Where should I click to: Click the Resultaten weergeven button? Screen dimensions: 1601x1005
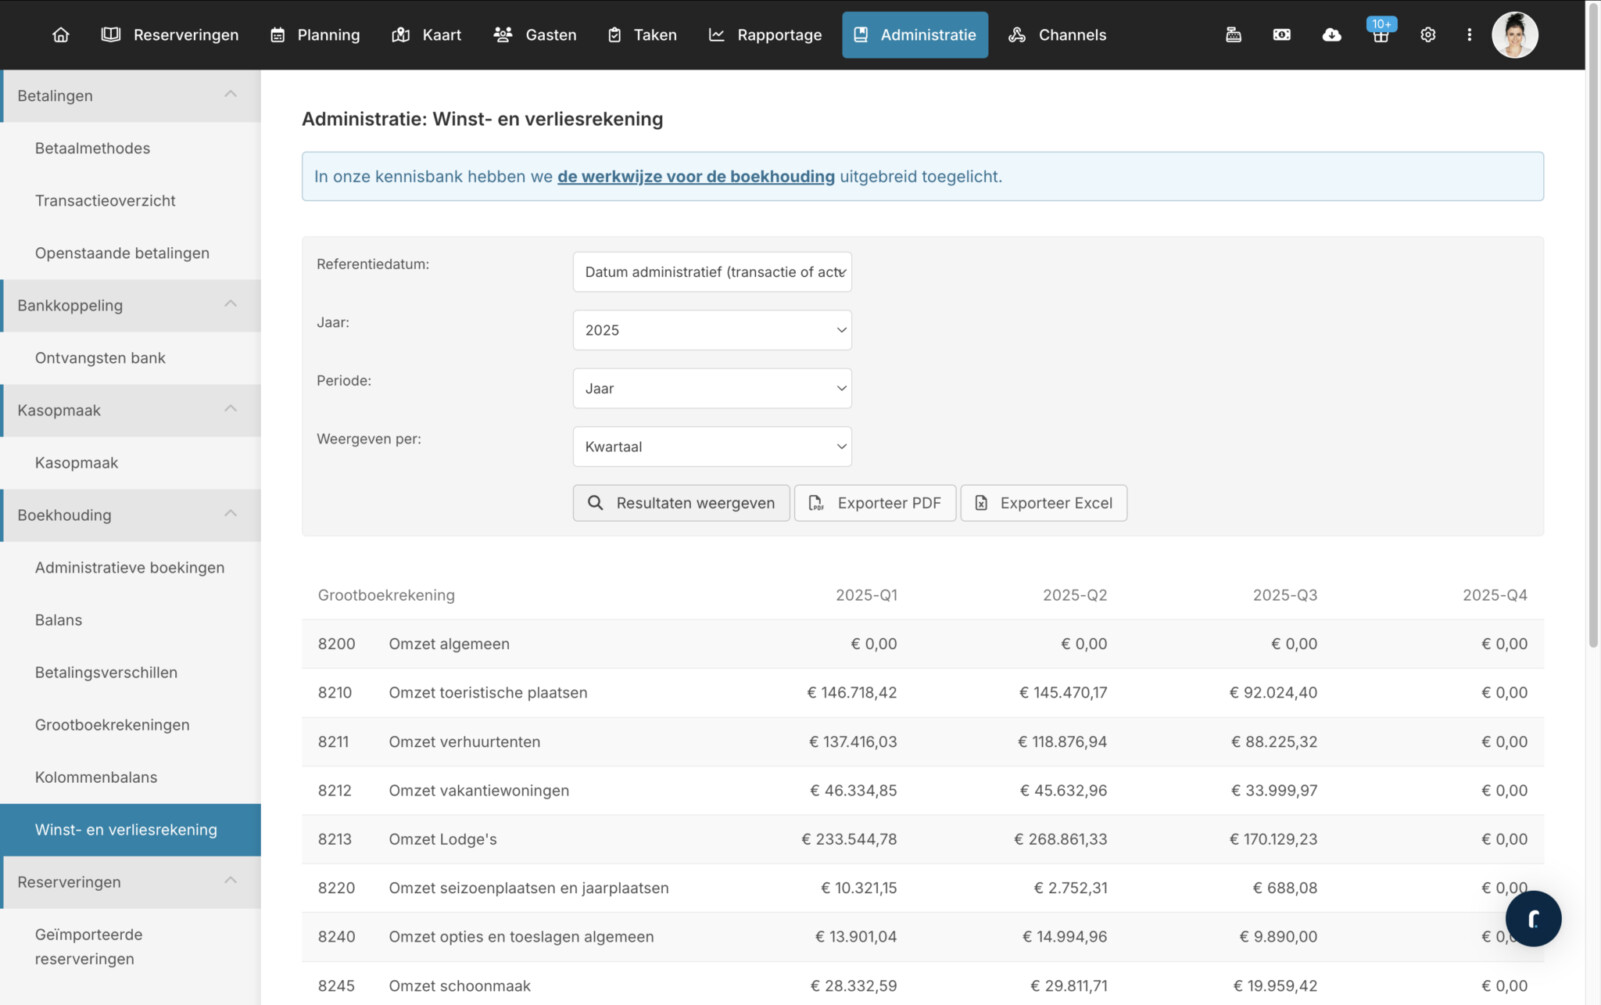(681, 503)
